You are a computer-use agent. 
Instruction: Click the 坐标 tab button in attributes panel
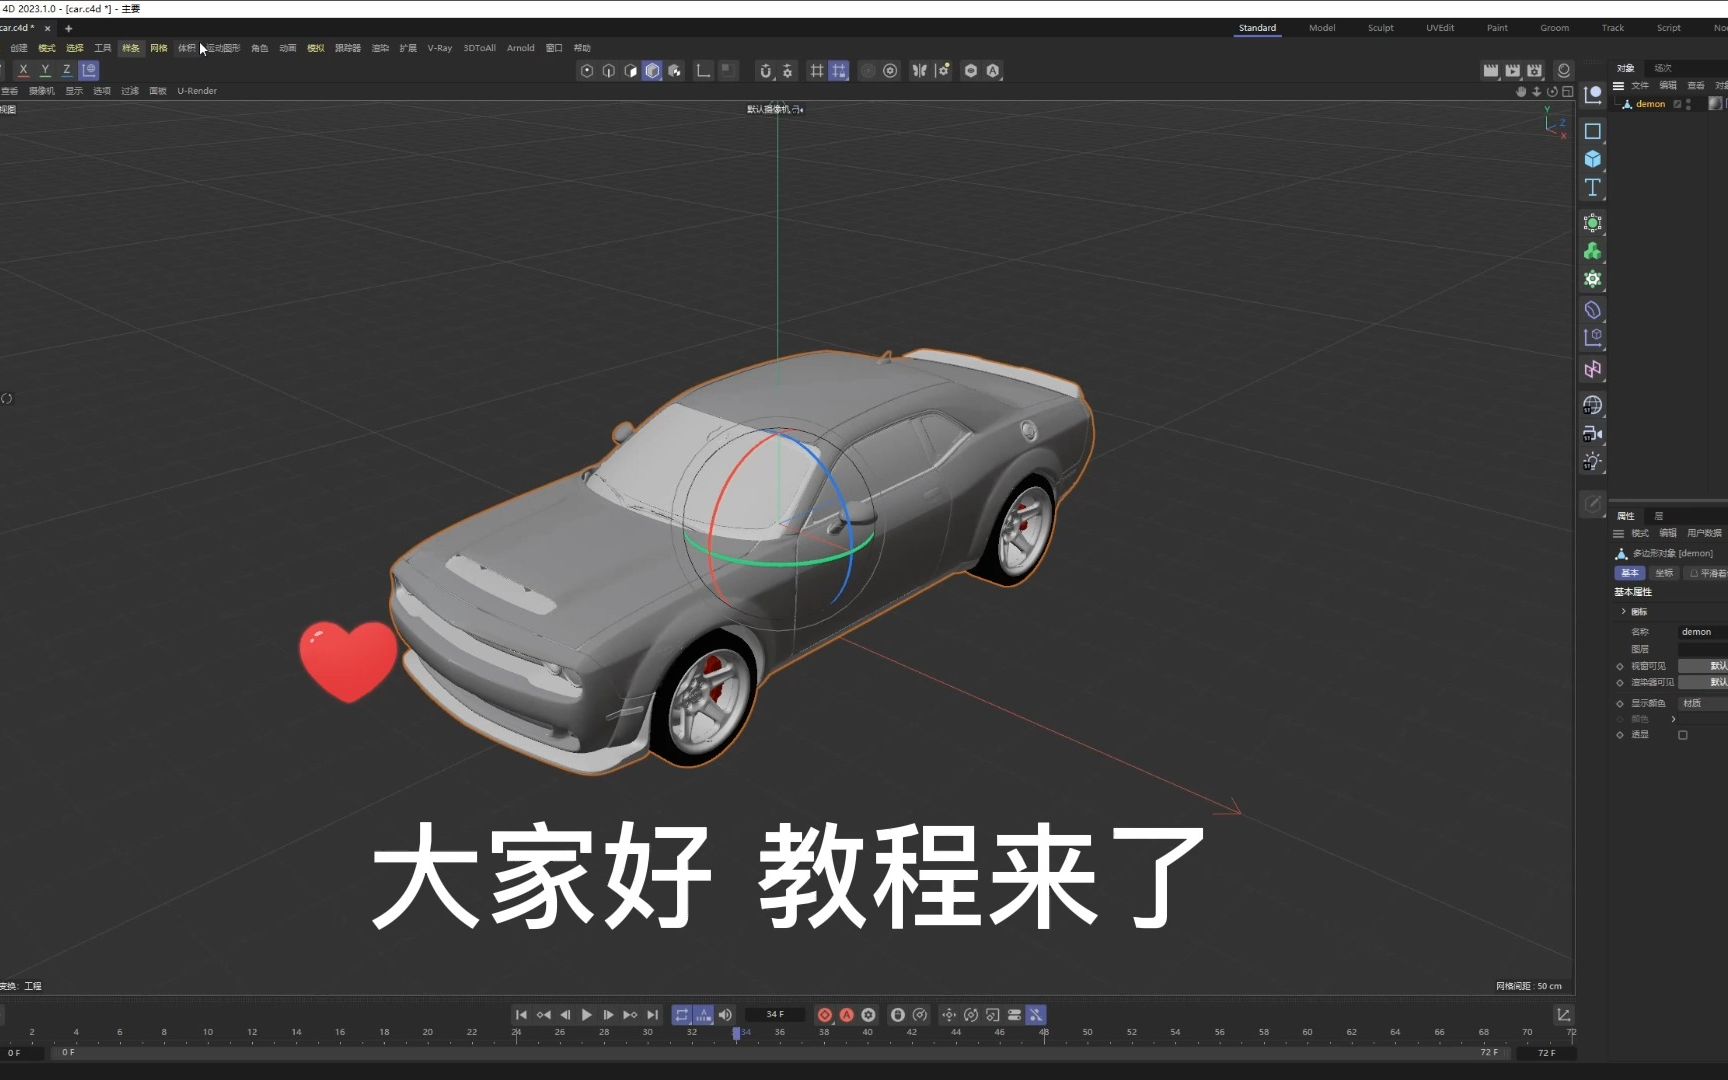(x=1664, y=573)
